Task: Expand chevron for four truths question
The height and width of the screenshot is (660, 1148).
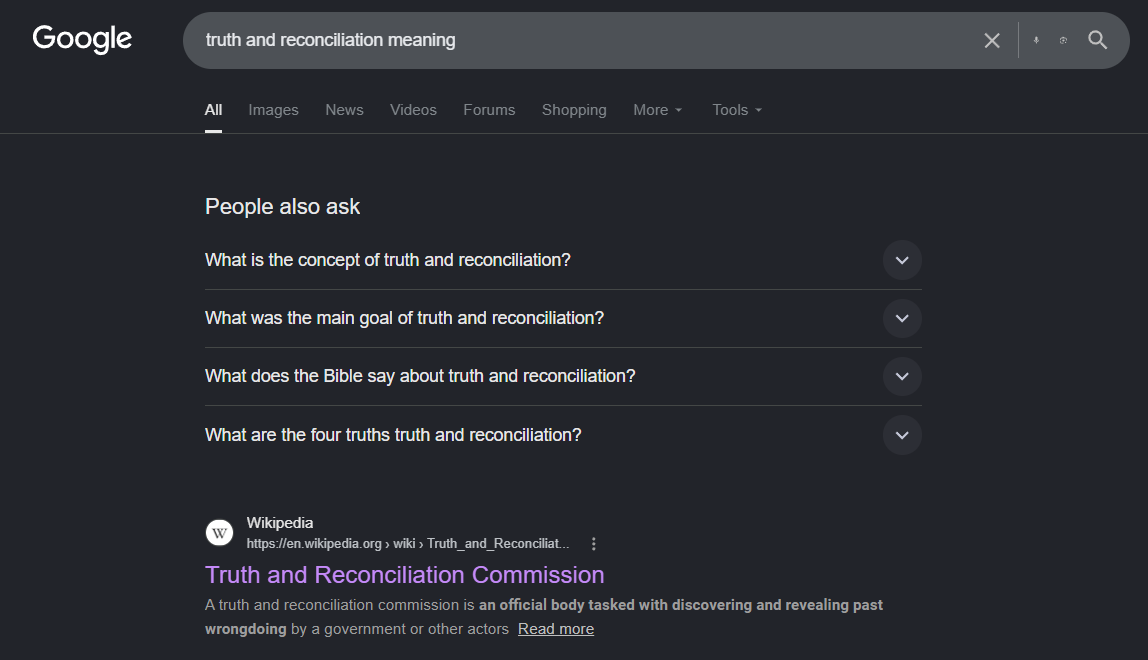Action: click(902, 435)
